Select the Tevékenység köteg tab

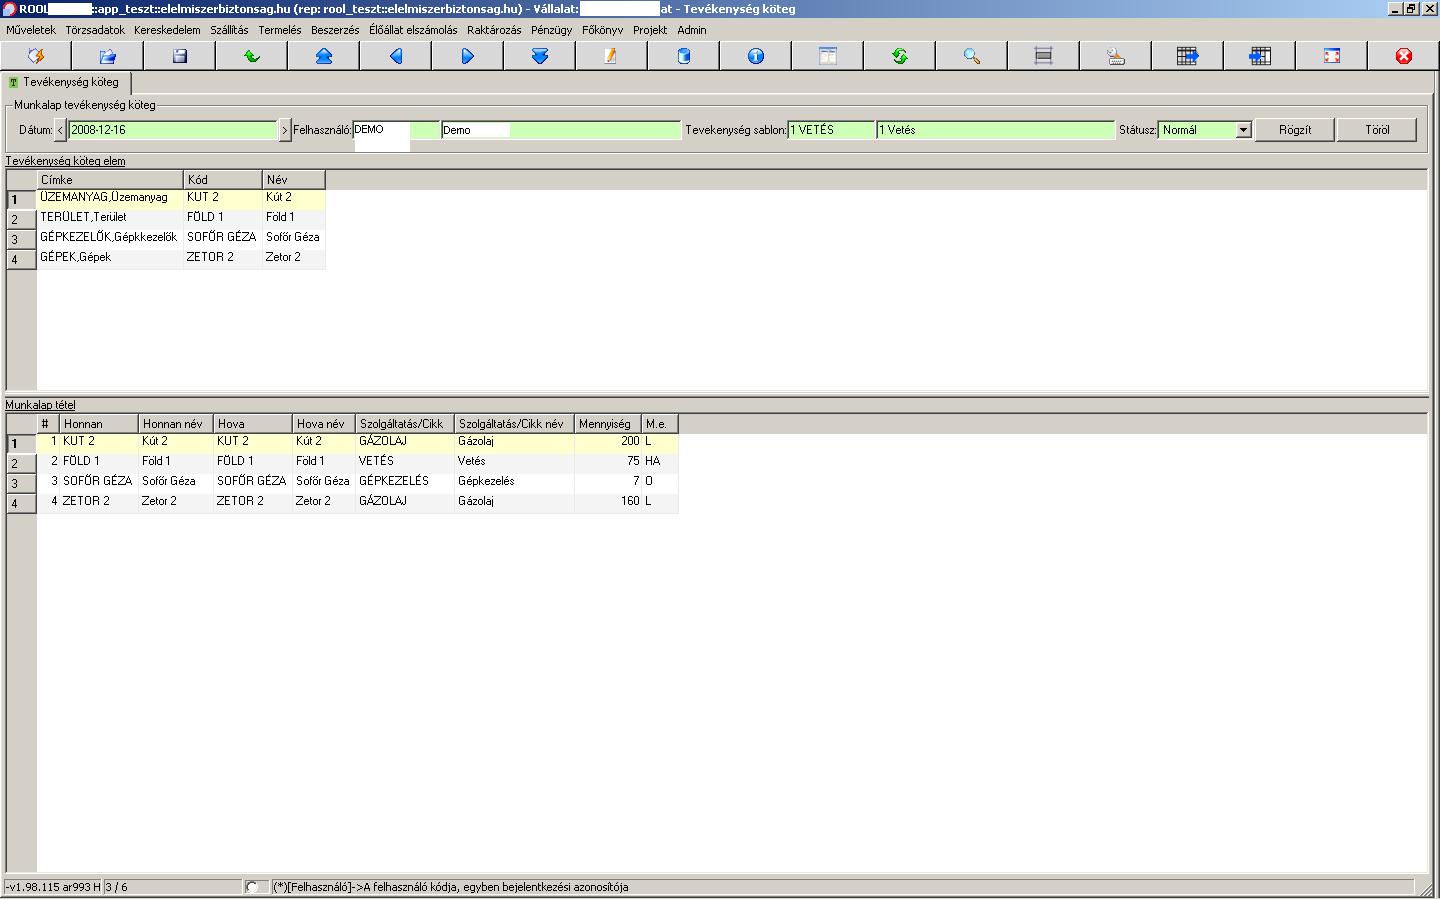(x=68, y=82)
